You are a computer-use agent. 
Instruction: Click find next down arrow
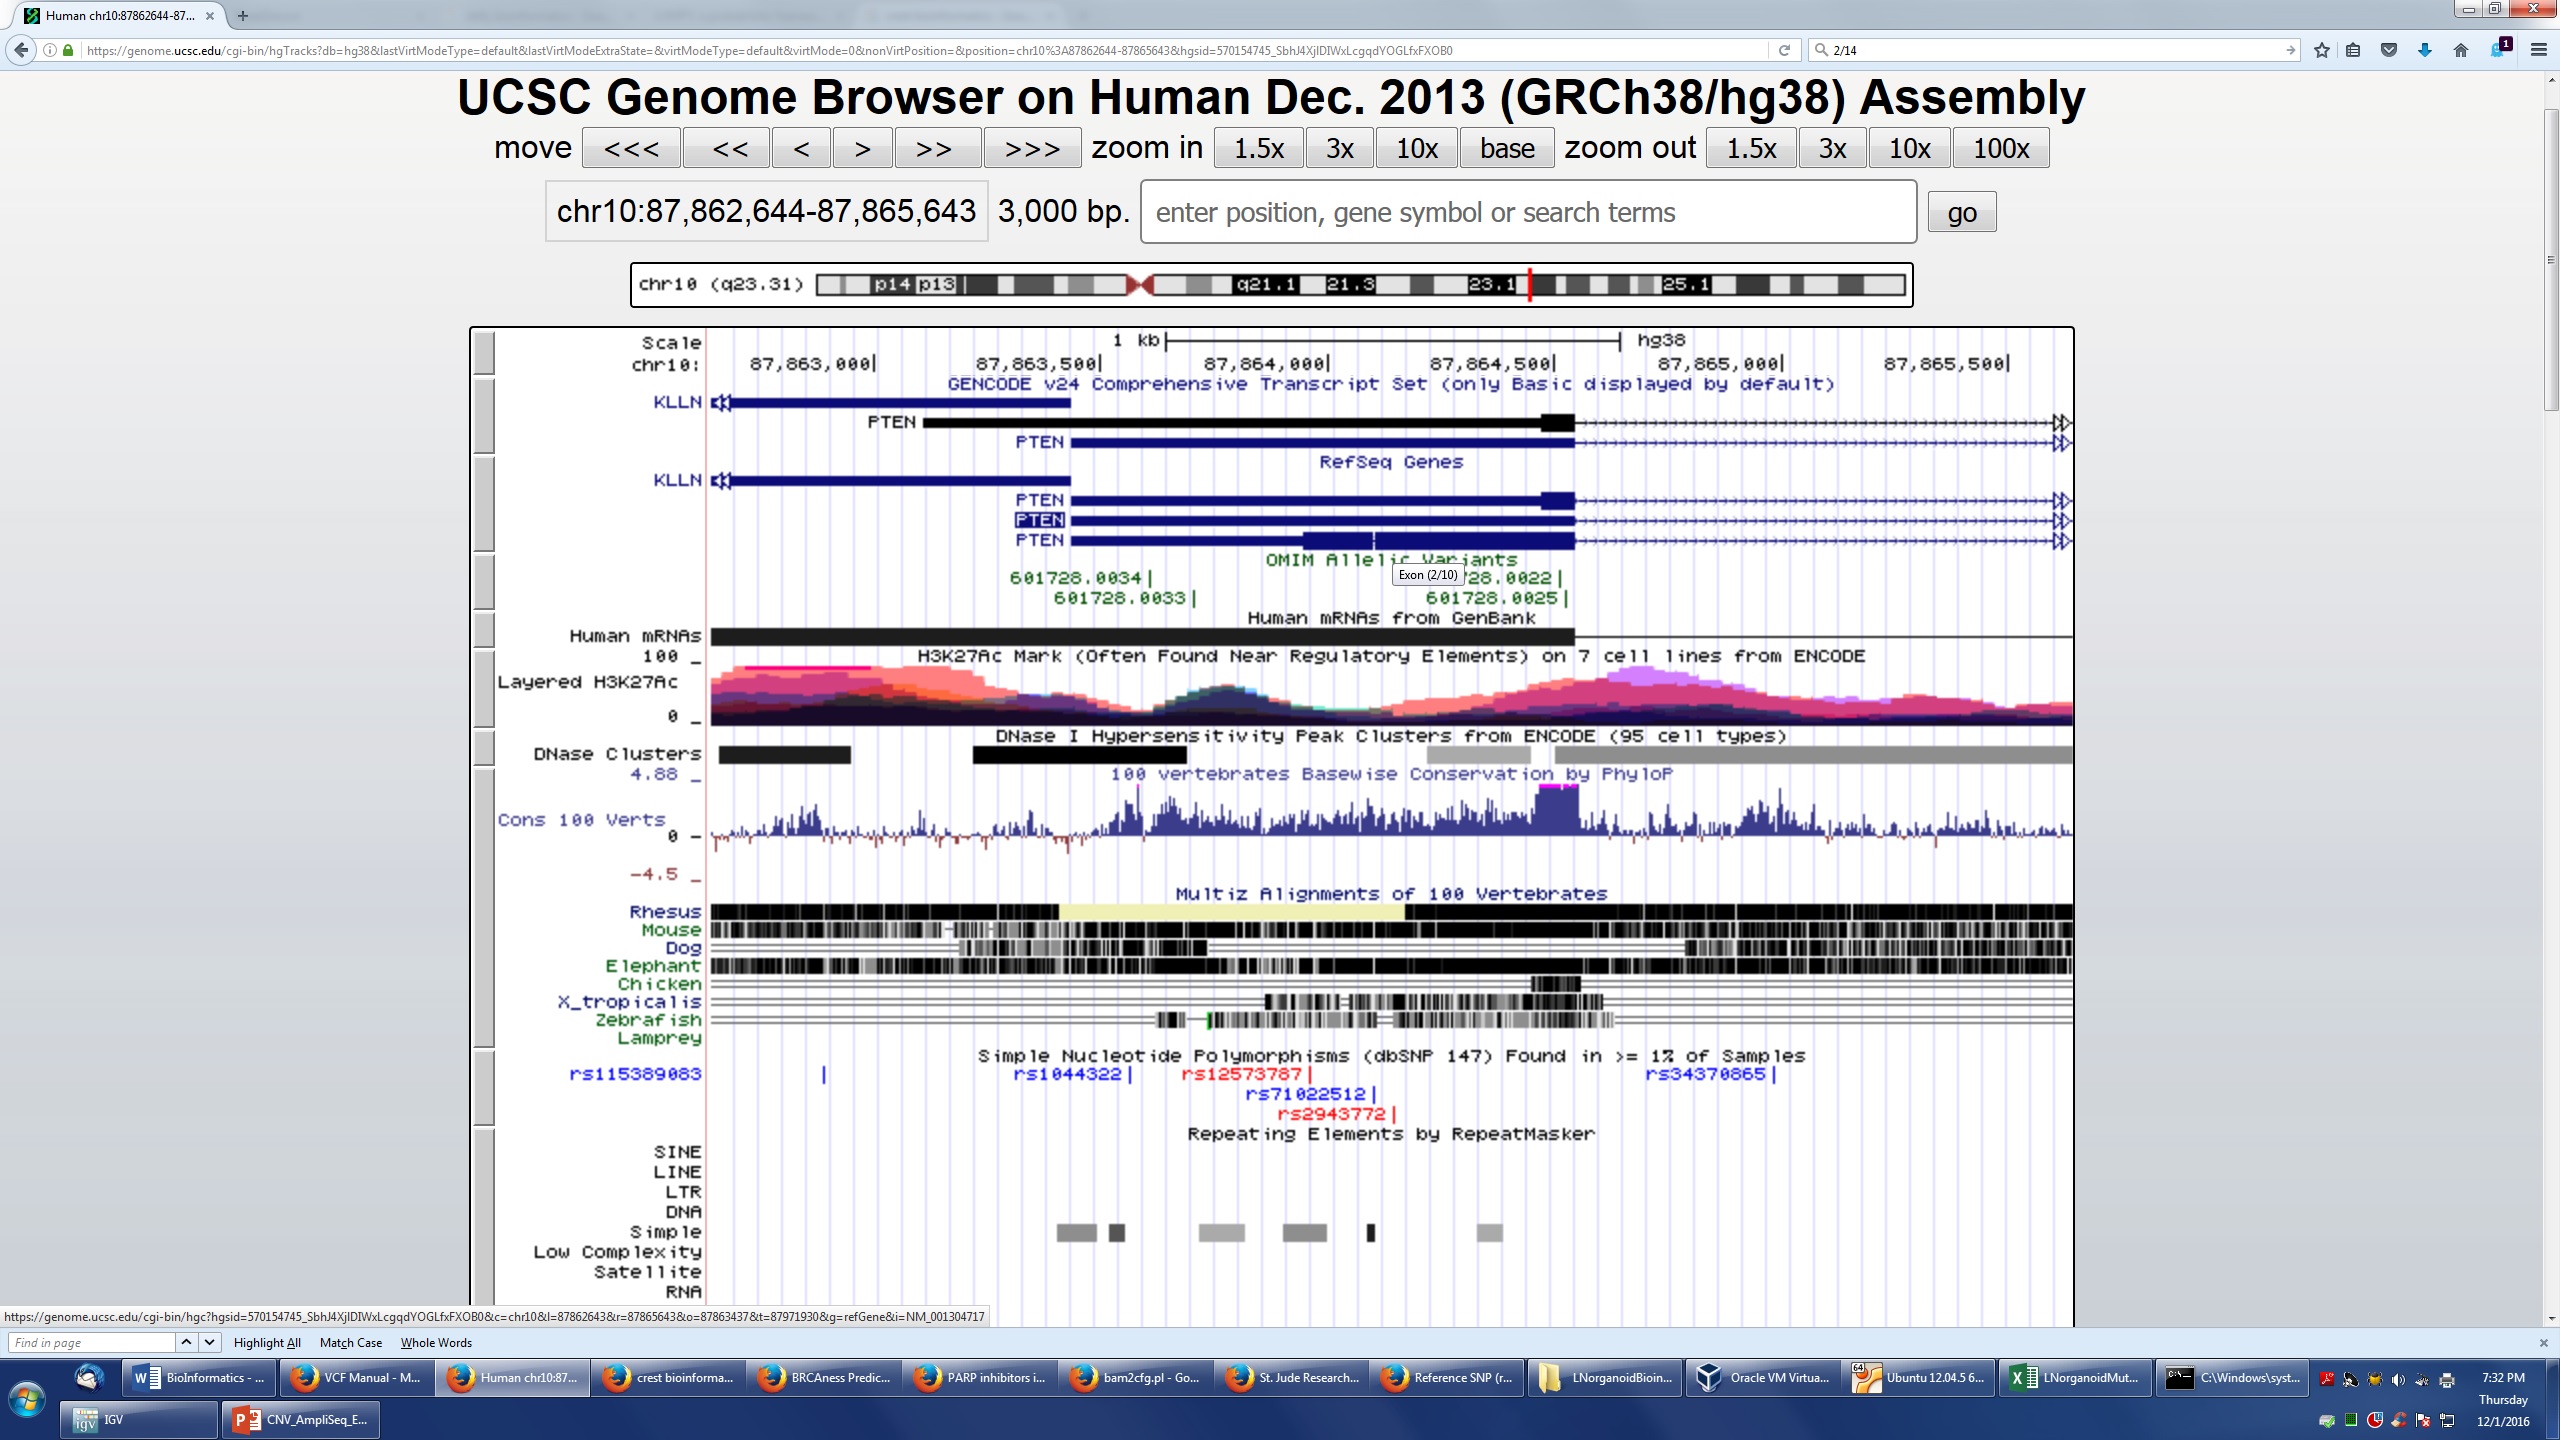pos(210,1342)
